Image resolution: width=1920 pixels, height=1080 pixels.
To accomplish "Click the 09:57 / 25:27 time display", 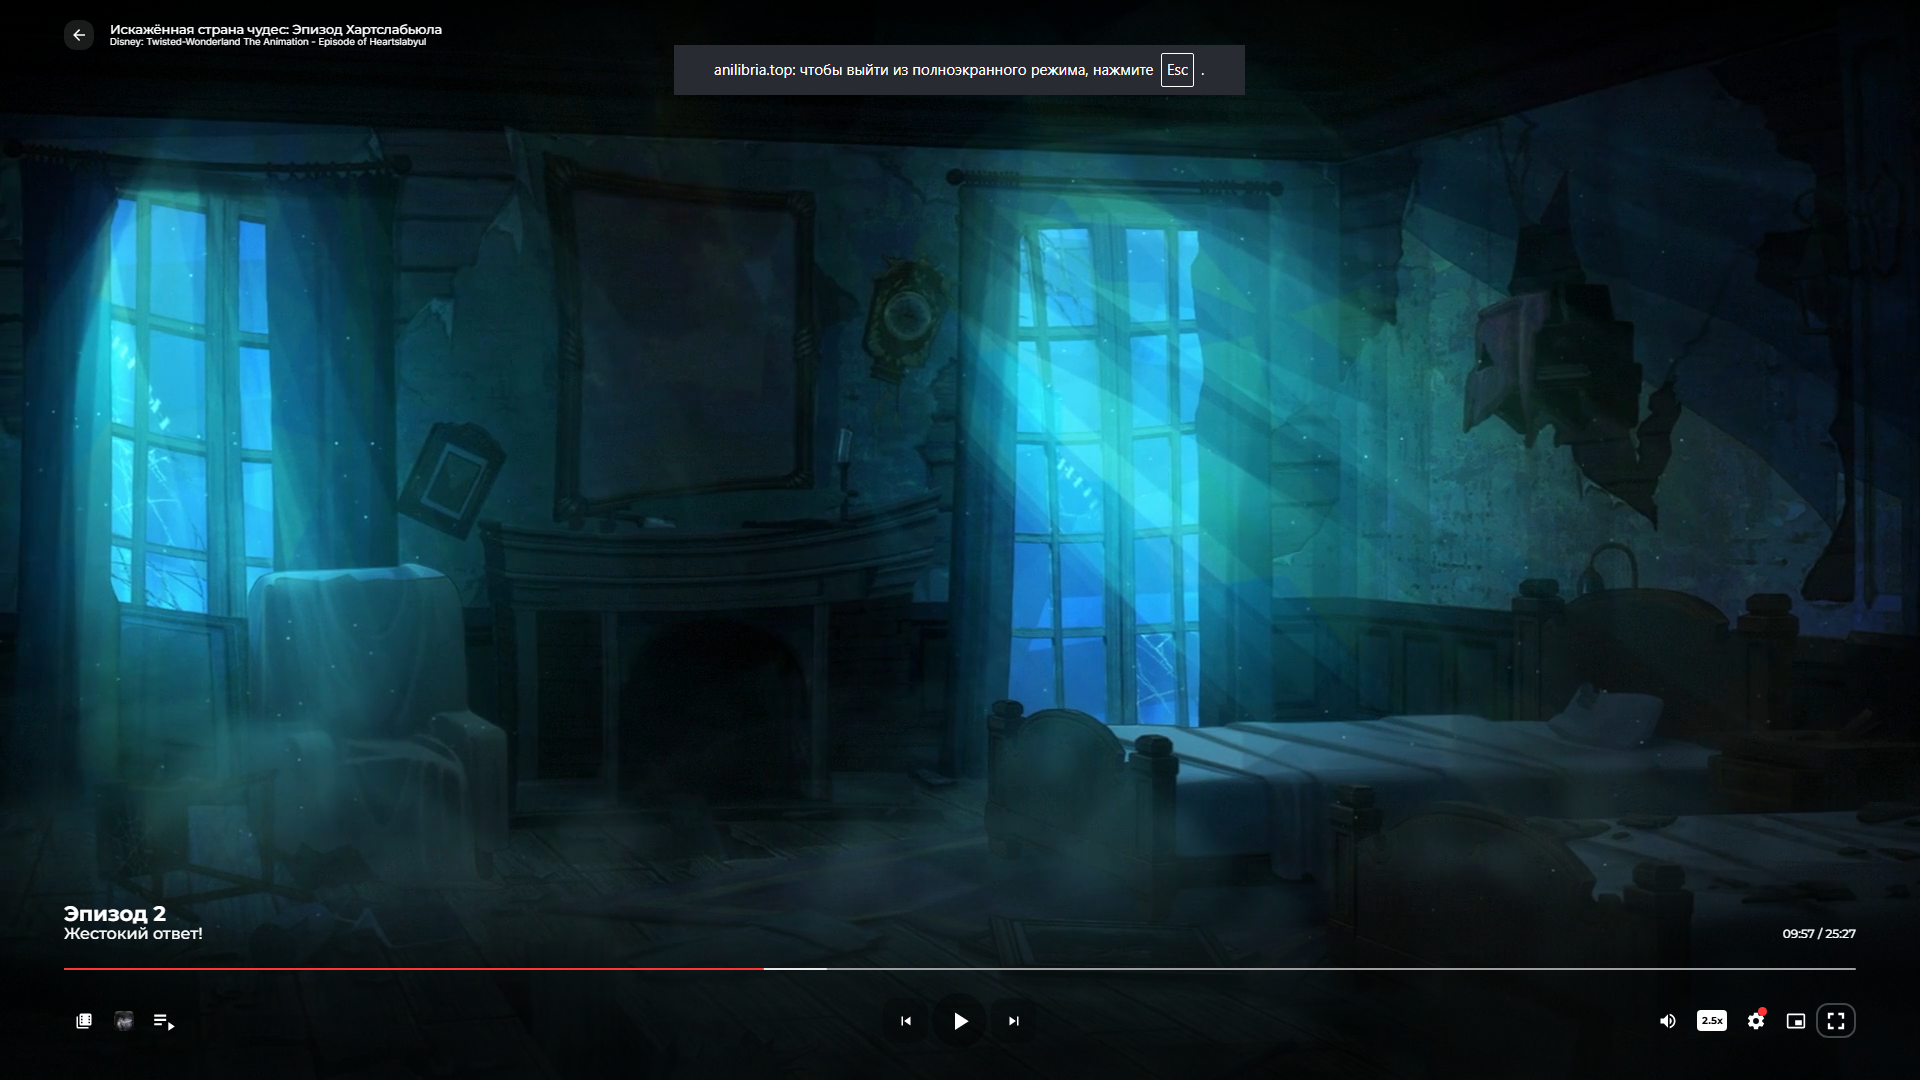I will click(x=1818, y=934).
